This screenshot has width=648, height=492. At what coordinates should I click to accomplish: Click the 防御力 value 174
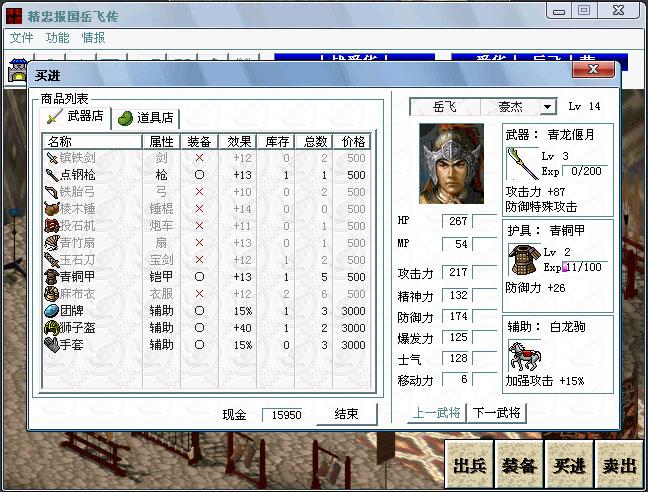[x=457, y=316]
